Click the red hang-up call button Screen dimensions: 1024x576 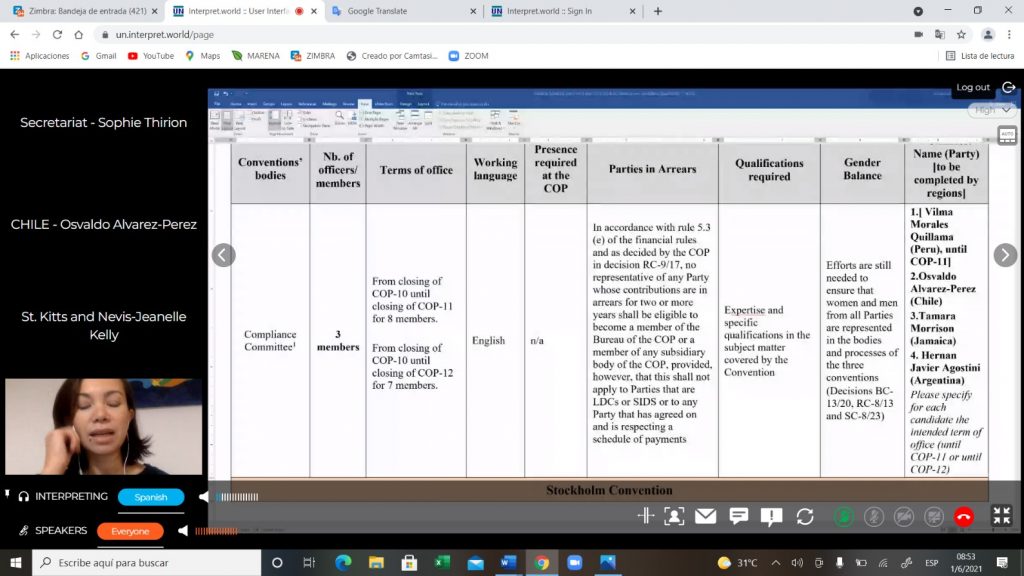coord(963,516)
